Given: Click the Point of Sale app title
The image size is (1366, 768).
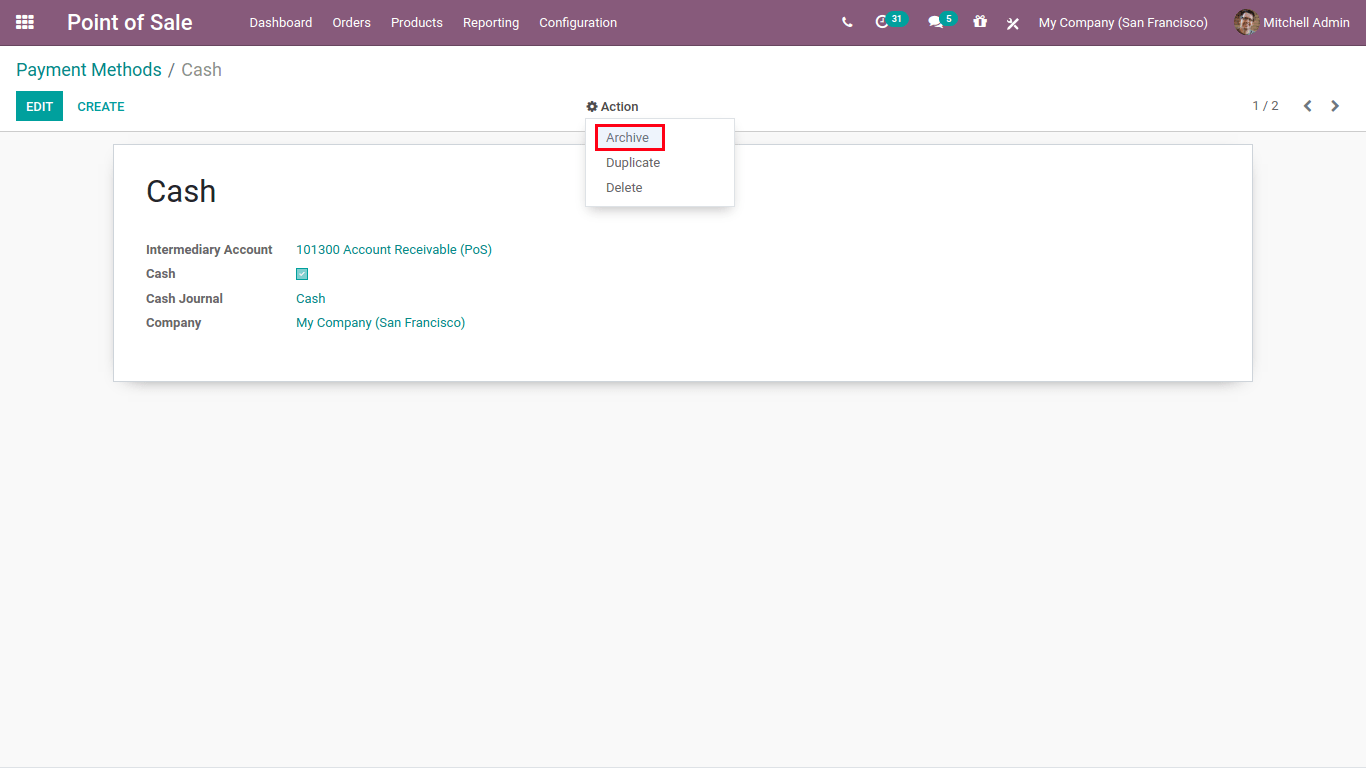Looking at the screenshot, I should tap(130, 22).
